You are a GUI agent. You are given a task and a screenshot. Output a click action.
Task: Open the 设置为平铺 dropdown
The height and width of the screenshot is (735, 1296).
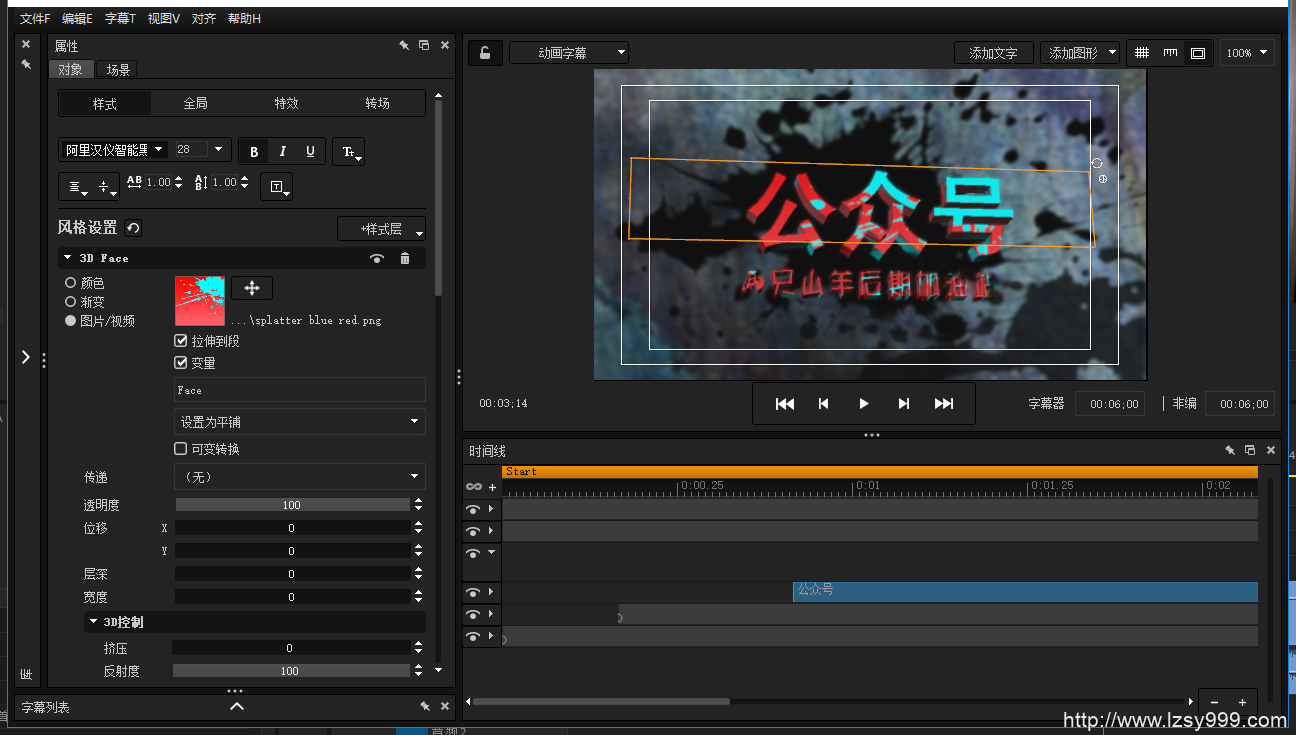click(x=299, y=422)
